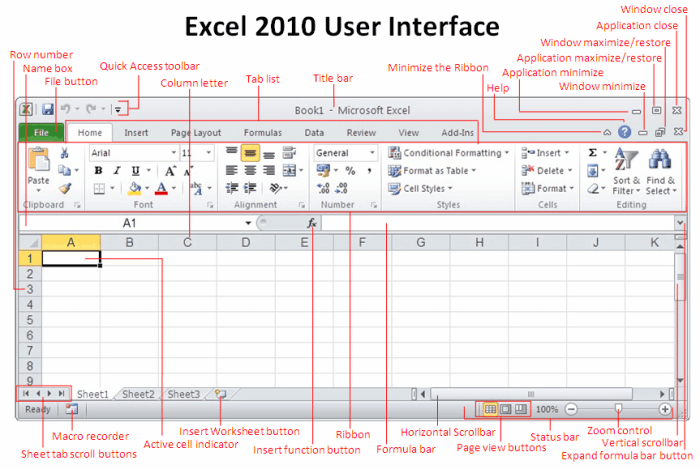Open the General number format dropdown

point(372,153)
